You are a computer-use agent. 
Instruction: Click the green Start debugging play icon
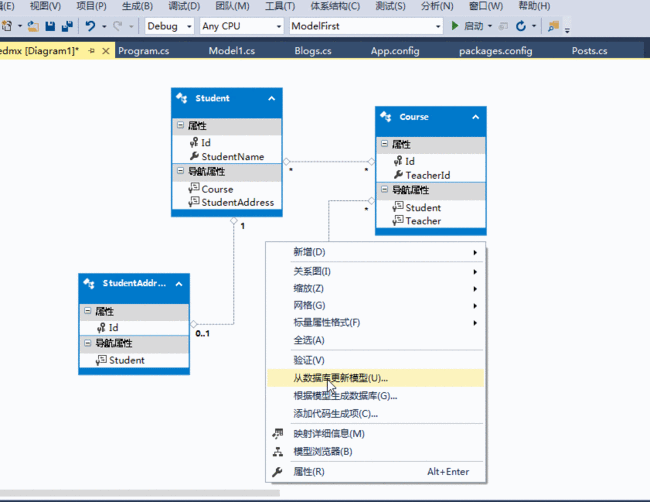point(455,26)
